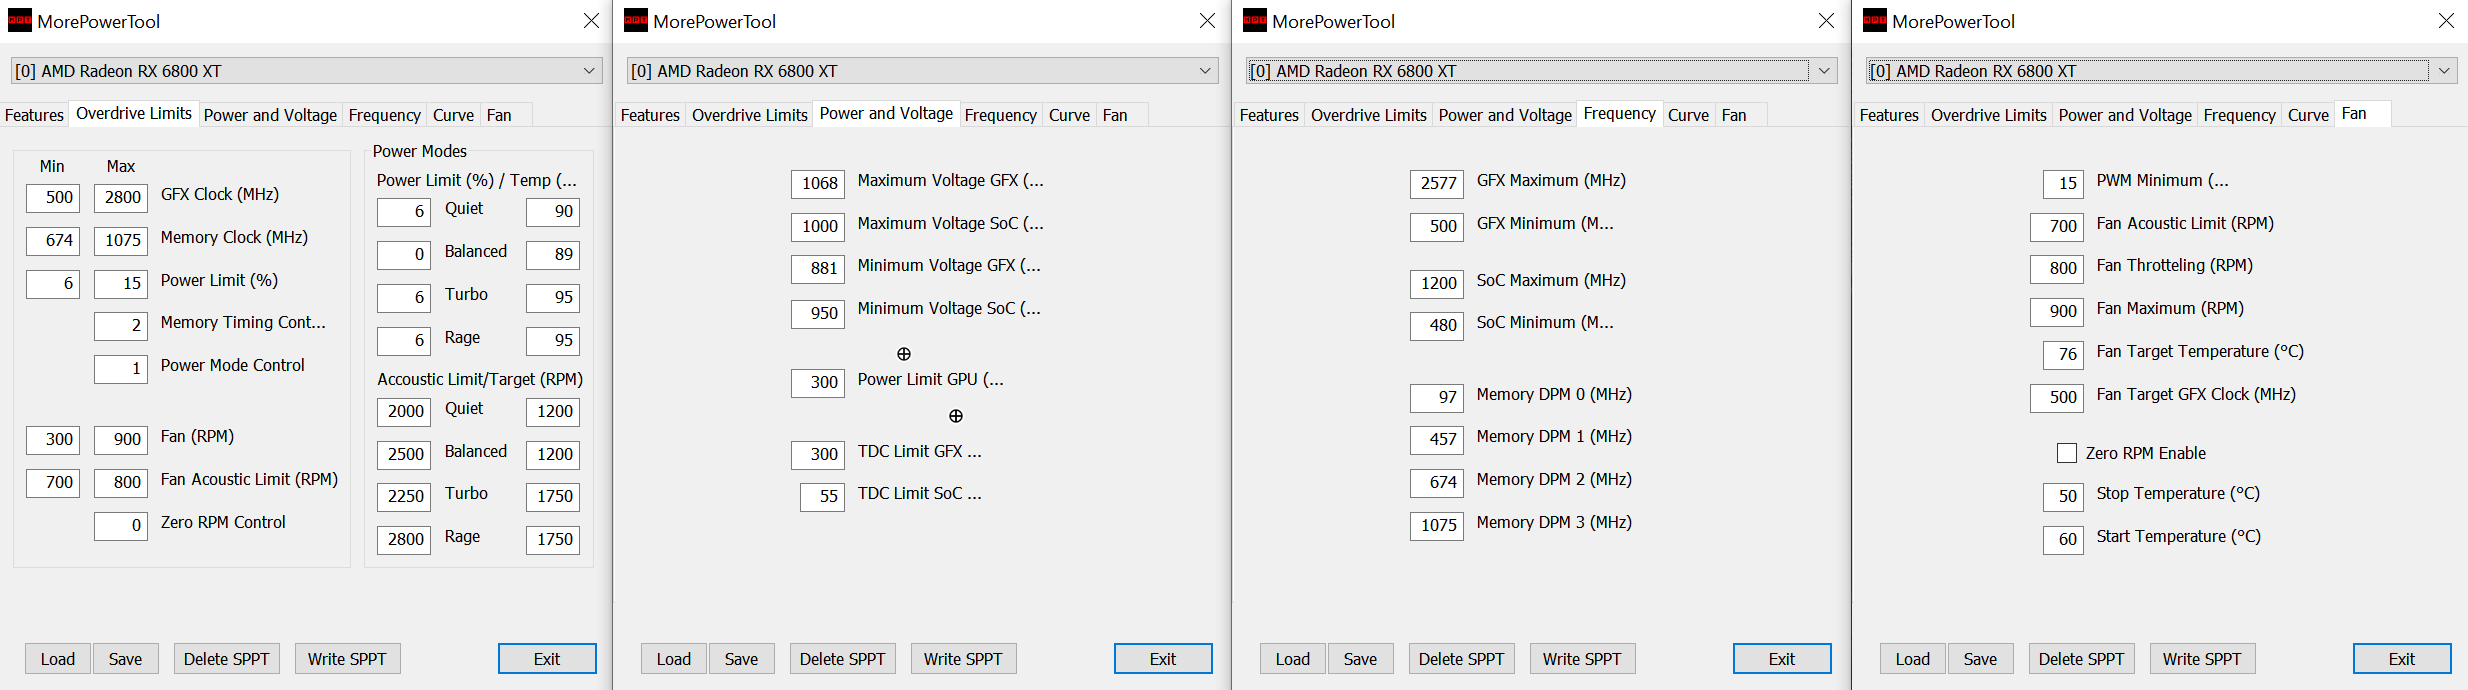
Task: Click Balanced power limit field showing 0
Action: point(404,255)
